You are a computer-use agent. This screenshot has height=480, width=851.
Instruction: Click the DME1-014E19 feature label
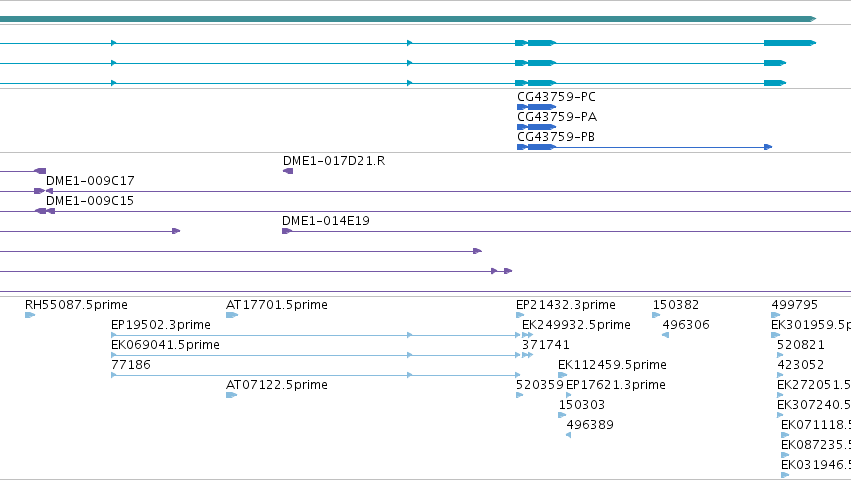(326, 221)
